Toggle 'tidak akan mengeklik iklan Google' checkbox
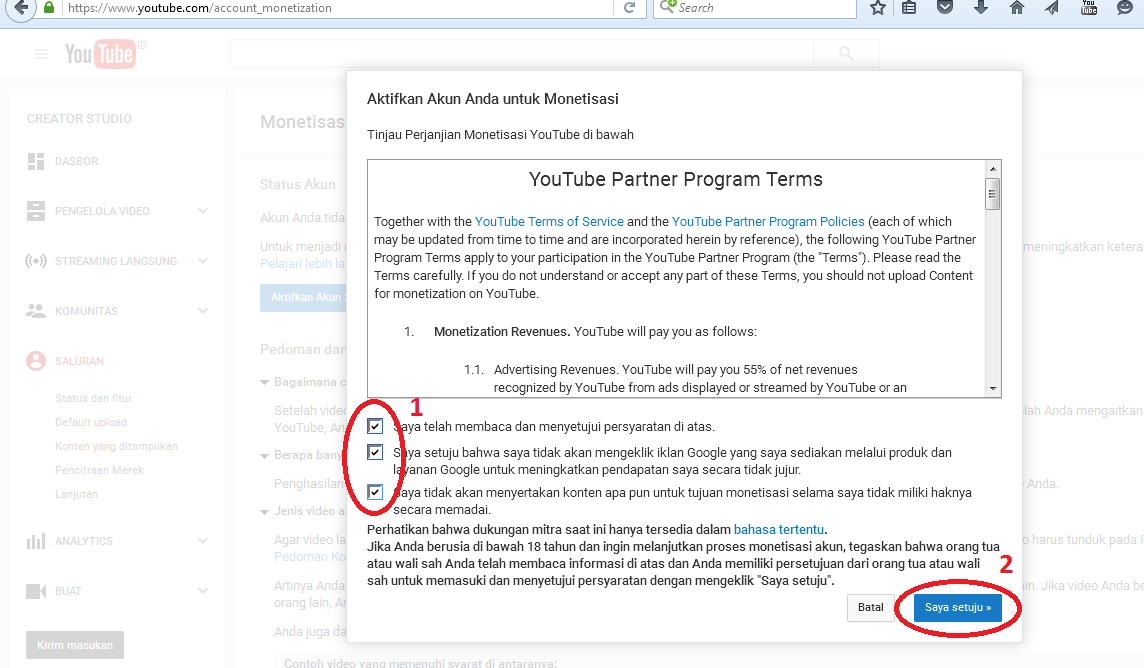 pyautogui.click(x=375, y=452)
